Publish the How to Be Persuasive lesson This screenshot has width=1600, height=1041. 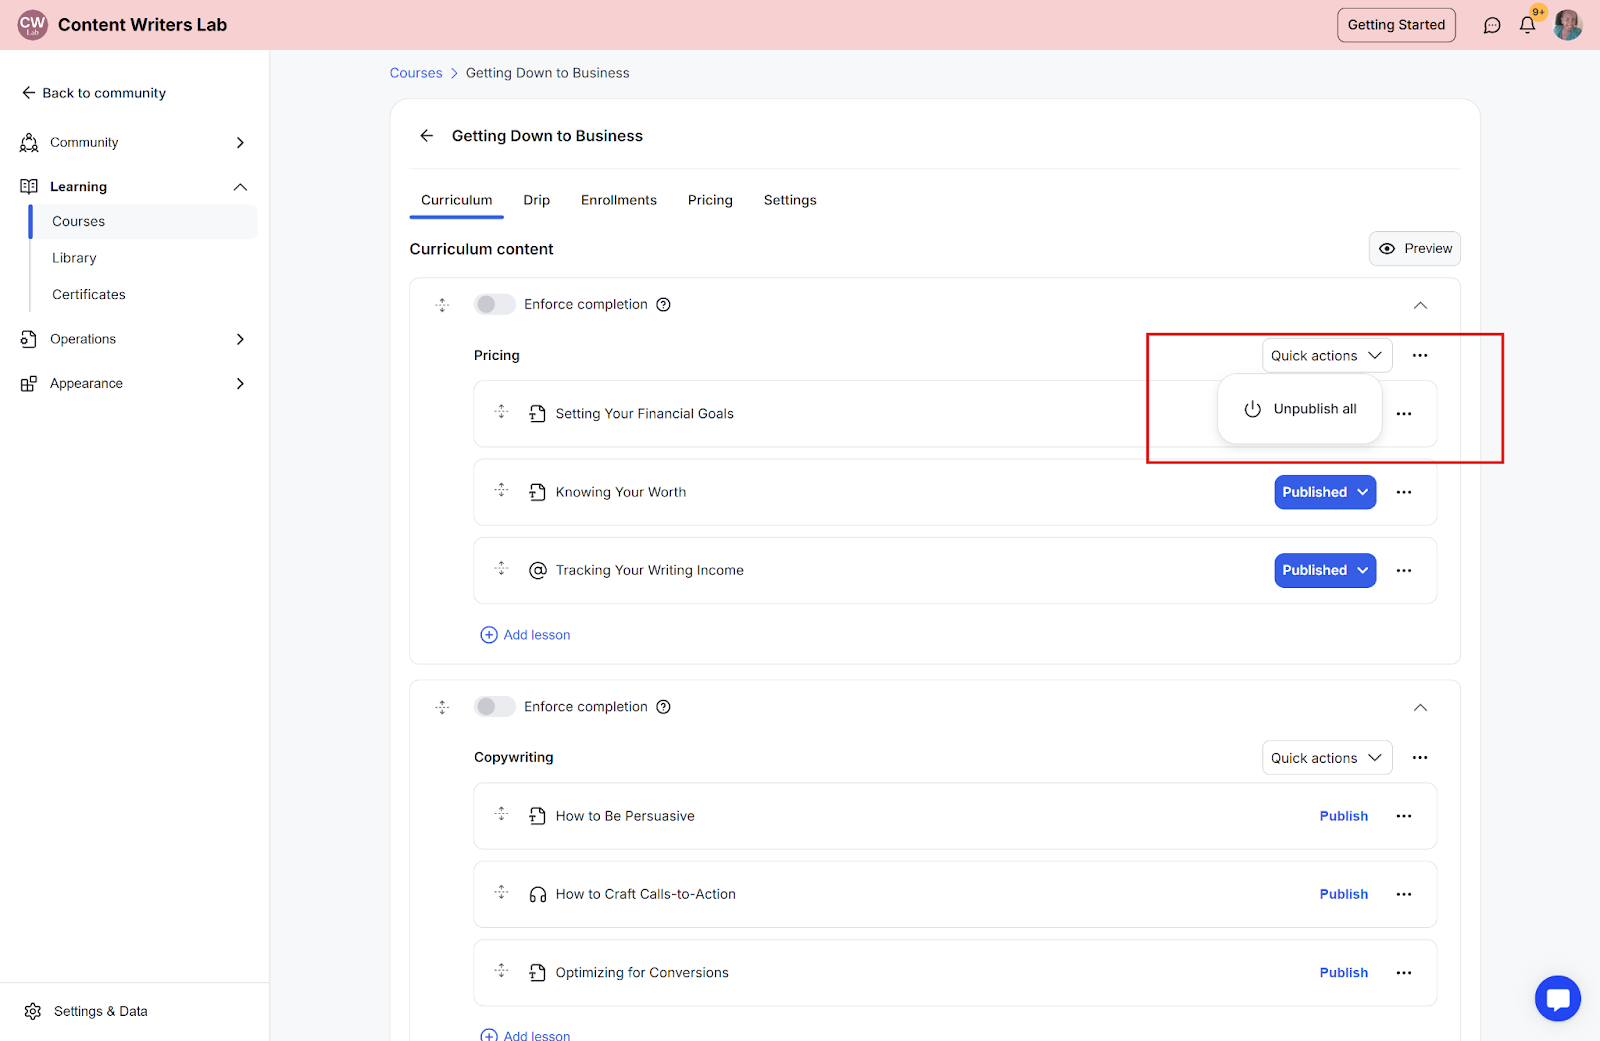[1343, 816]
